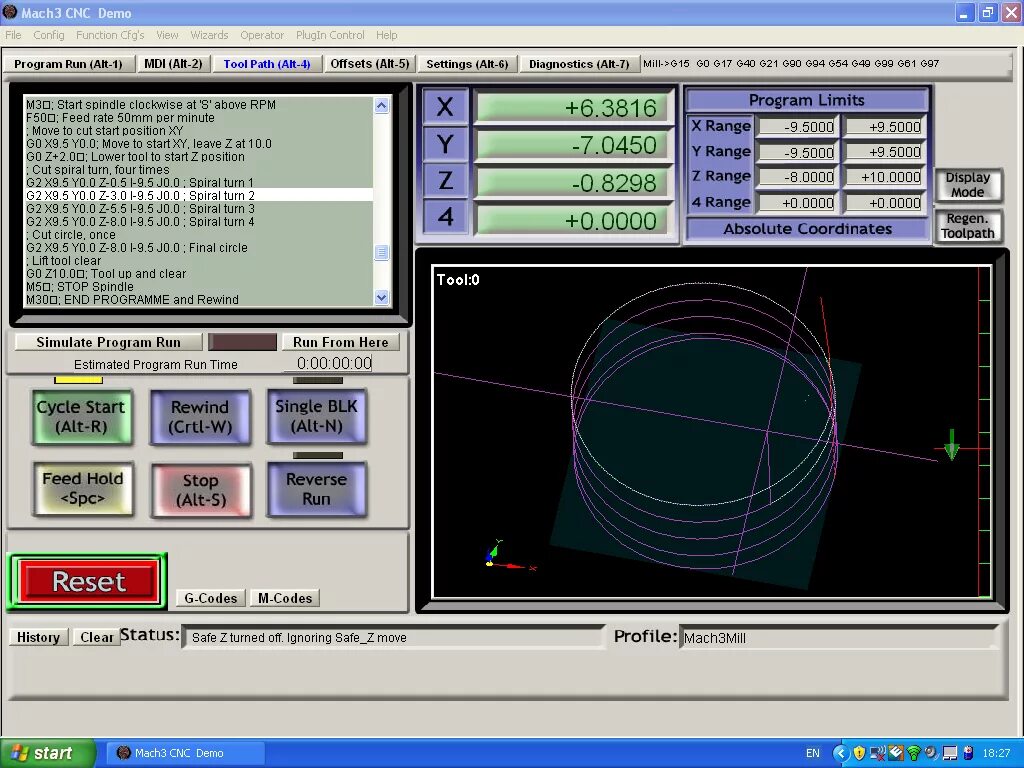This screenshot has width=1024, height=768.
Task: Click Rewind (Ctrl-W) button
Action: click(x=200, y=417)
